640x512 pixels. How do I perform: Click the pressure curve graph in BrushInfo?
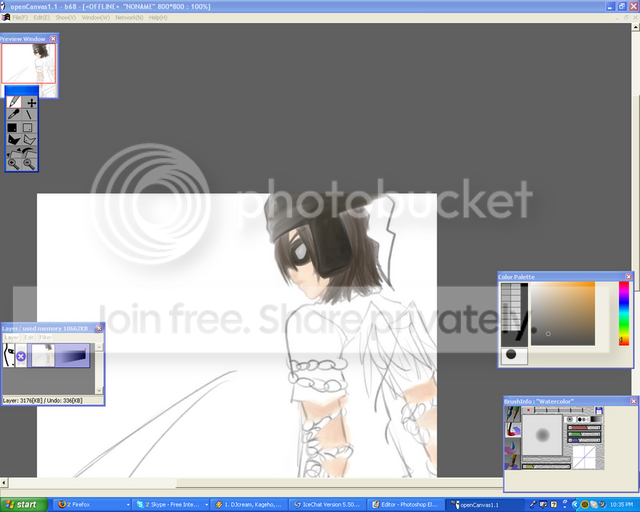(584, 457)
